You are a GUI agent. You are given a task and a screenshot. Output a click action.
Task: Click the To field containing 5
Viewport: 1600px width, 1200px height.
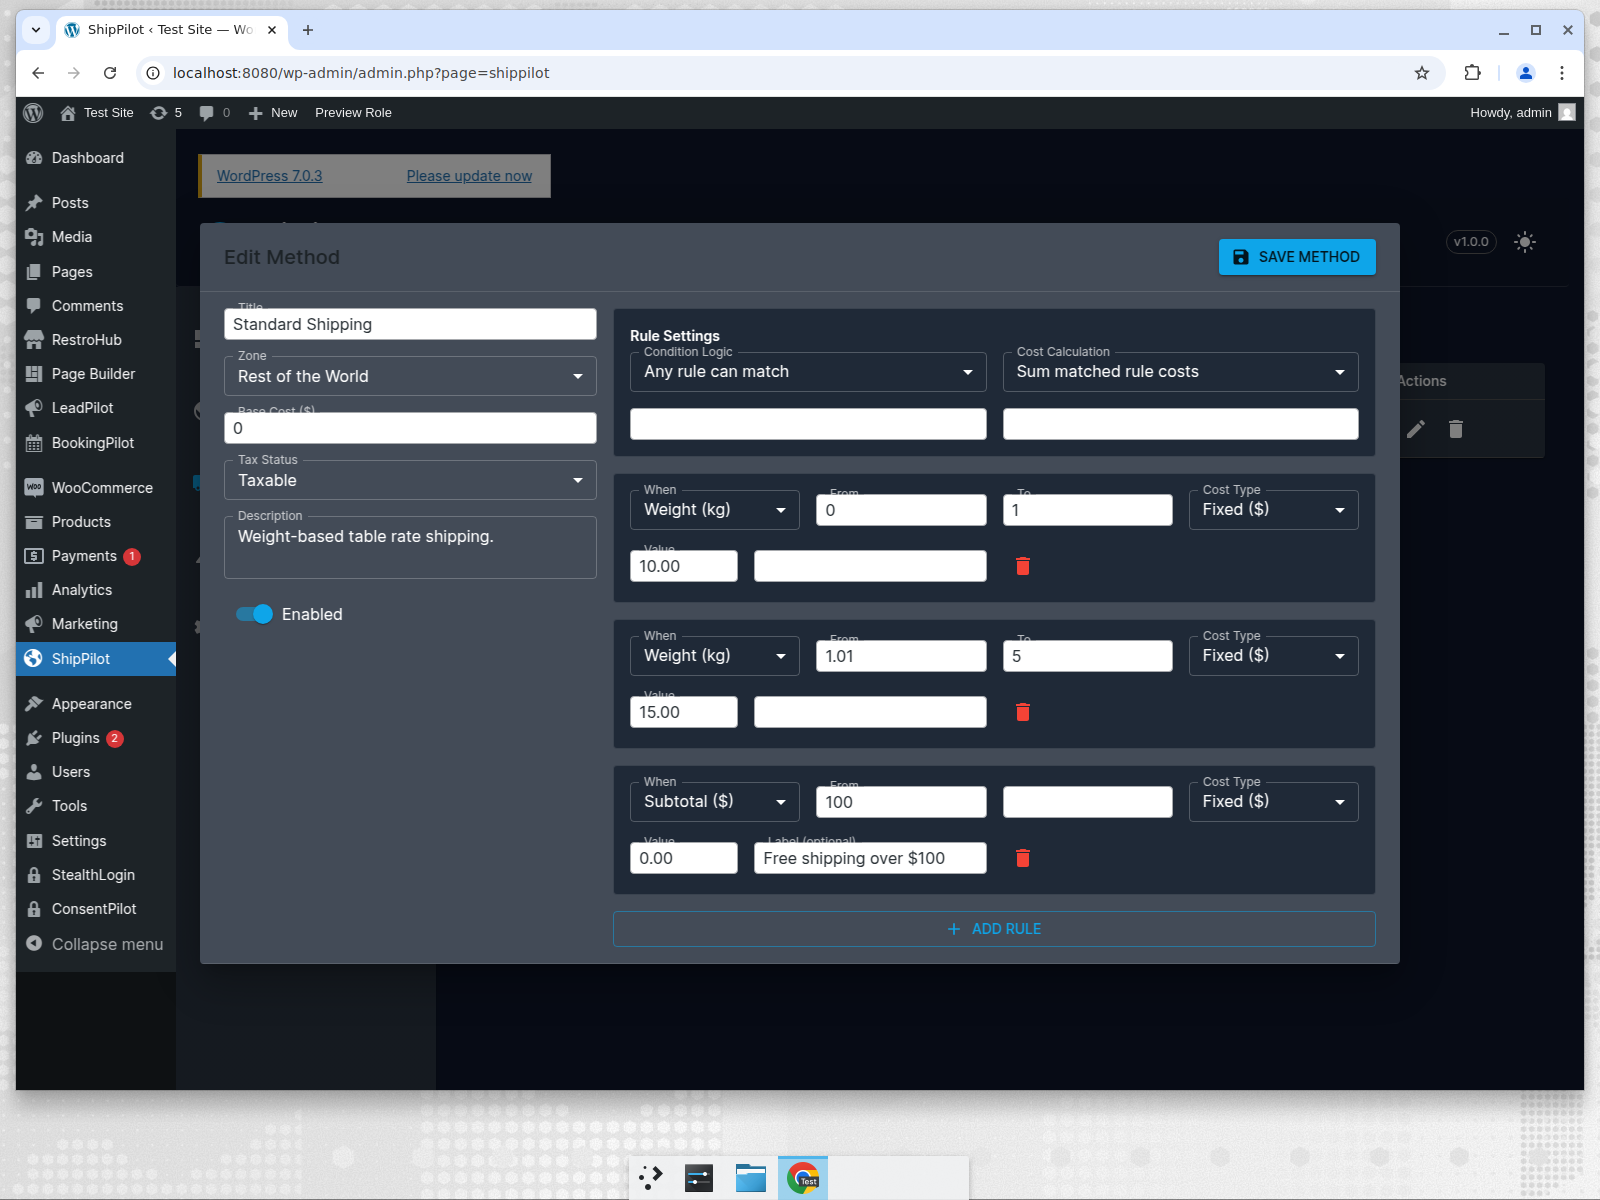[x=1087, y=656]
